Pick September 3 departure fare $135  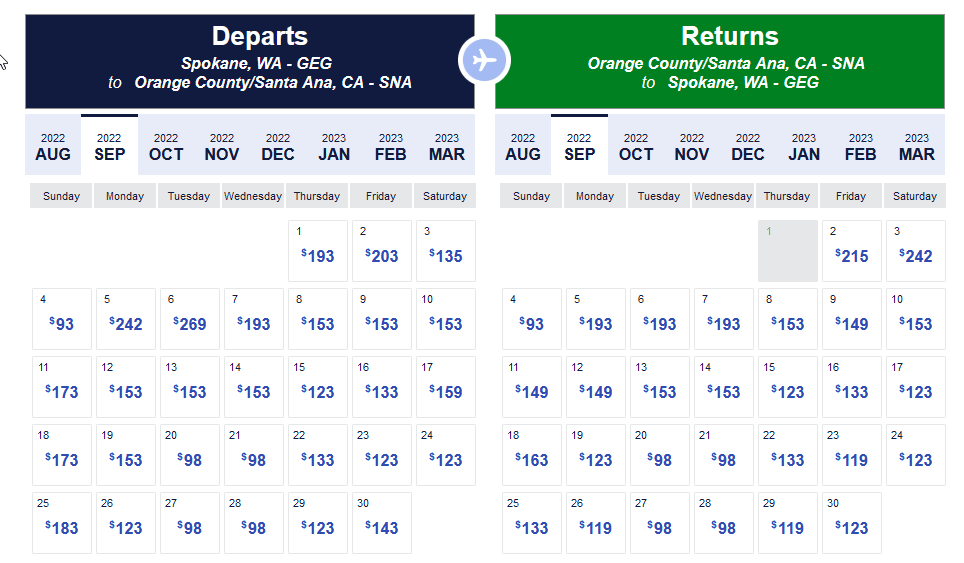tap(445, 251)
